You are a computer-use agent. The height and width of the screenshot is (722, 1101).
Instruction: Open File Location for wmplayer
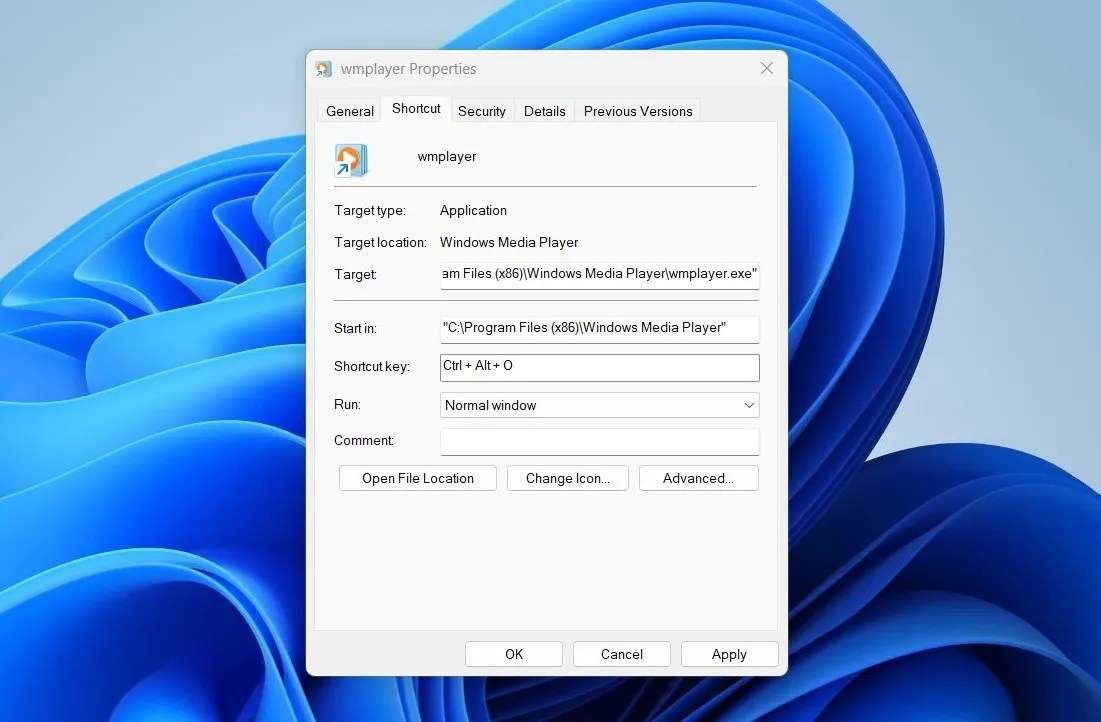click(x=417, y=478)
